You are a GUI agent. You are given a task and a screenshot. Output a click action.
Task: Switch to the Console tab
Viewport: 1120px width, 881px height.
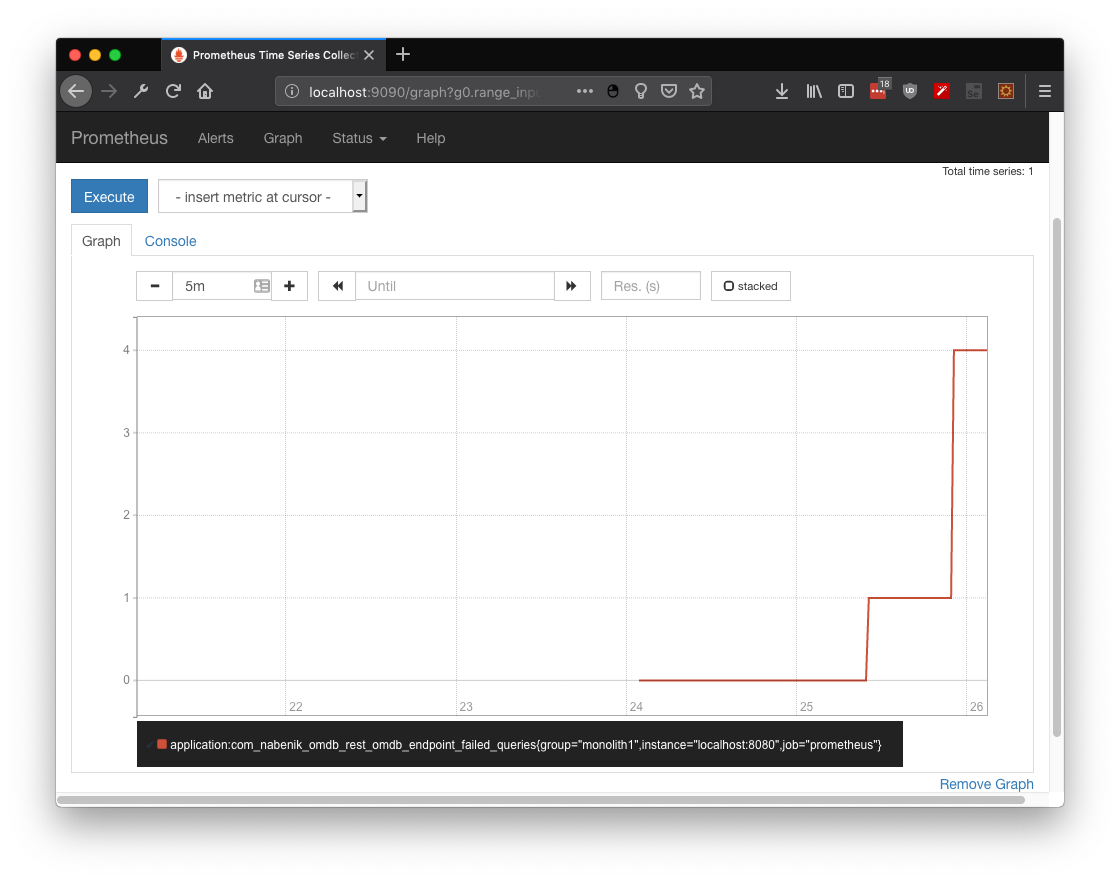170,241
